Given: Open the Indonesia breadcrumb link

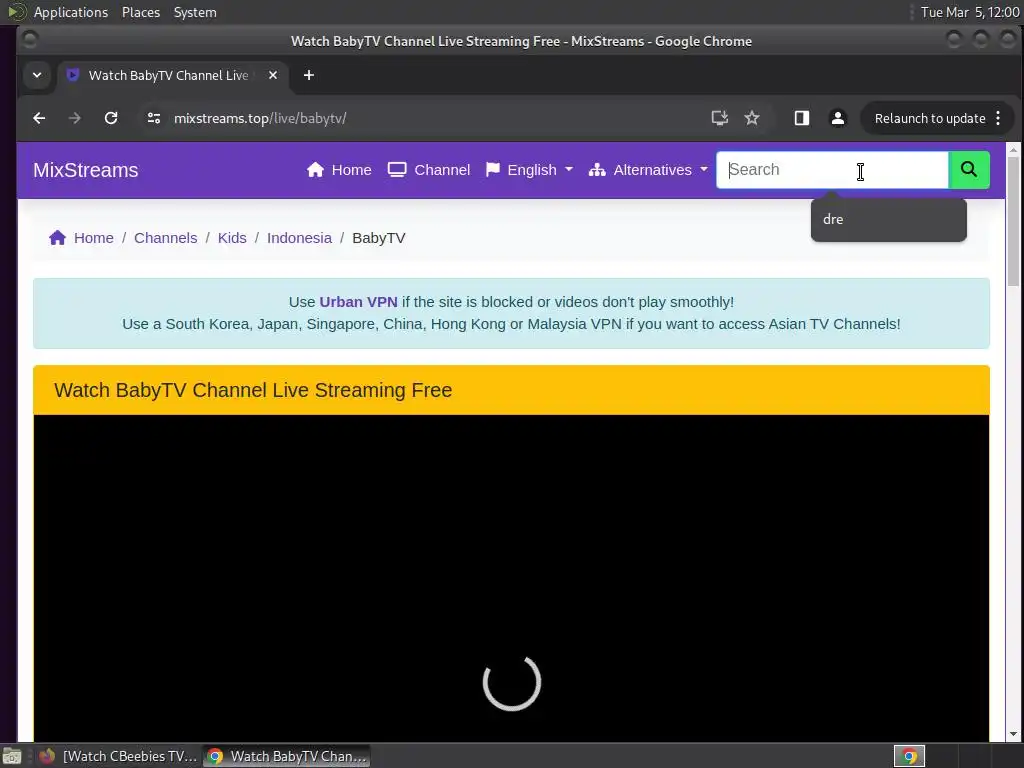Looking at the screenshot, I should tap(299, 238).
